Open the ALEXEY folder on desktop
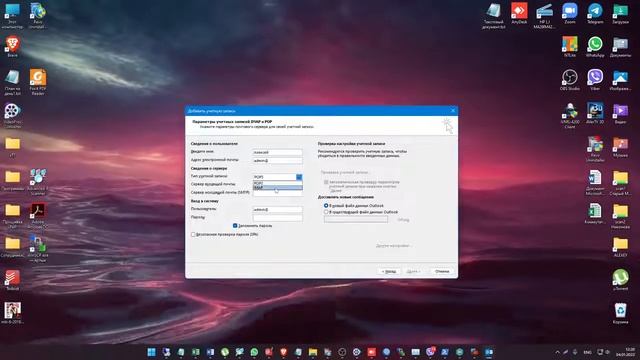The height and width of the screenshot is (360, 640). tap(620, 247)
